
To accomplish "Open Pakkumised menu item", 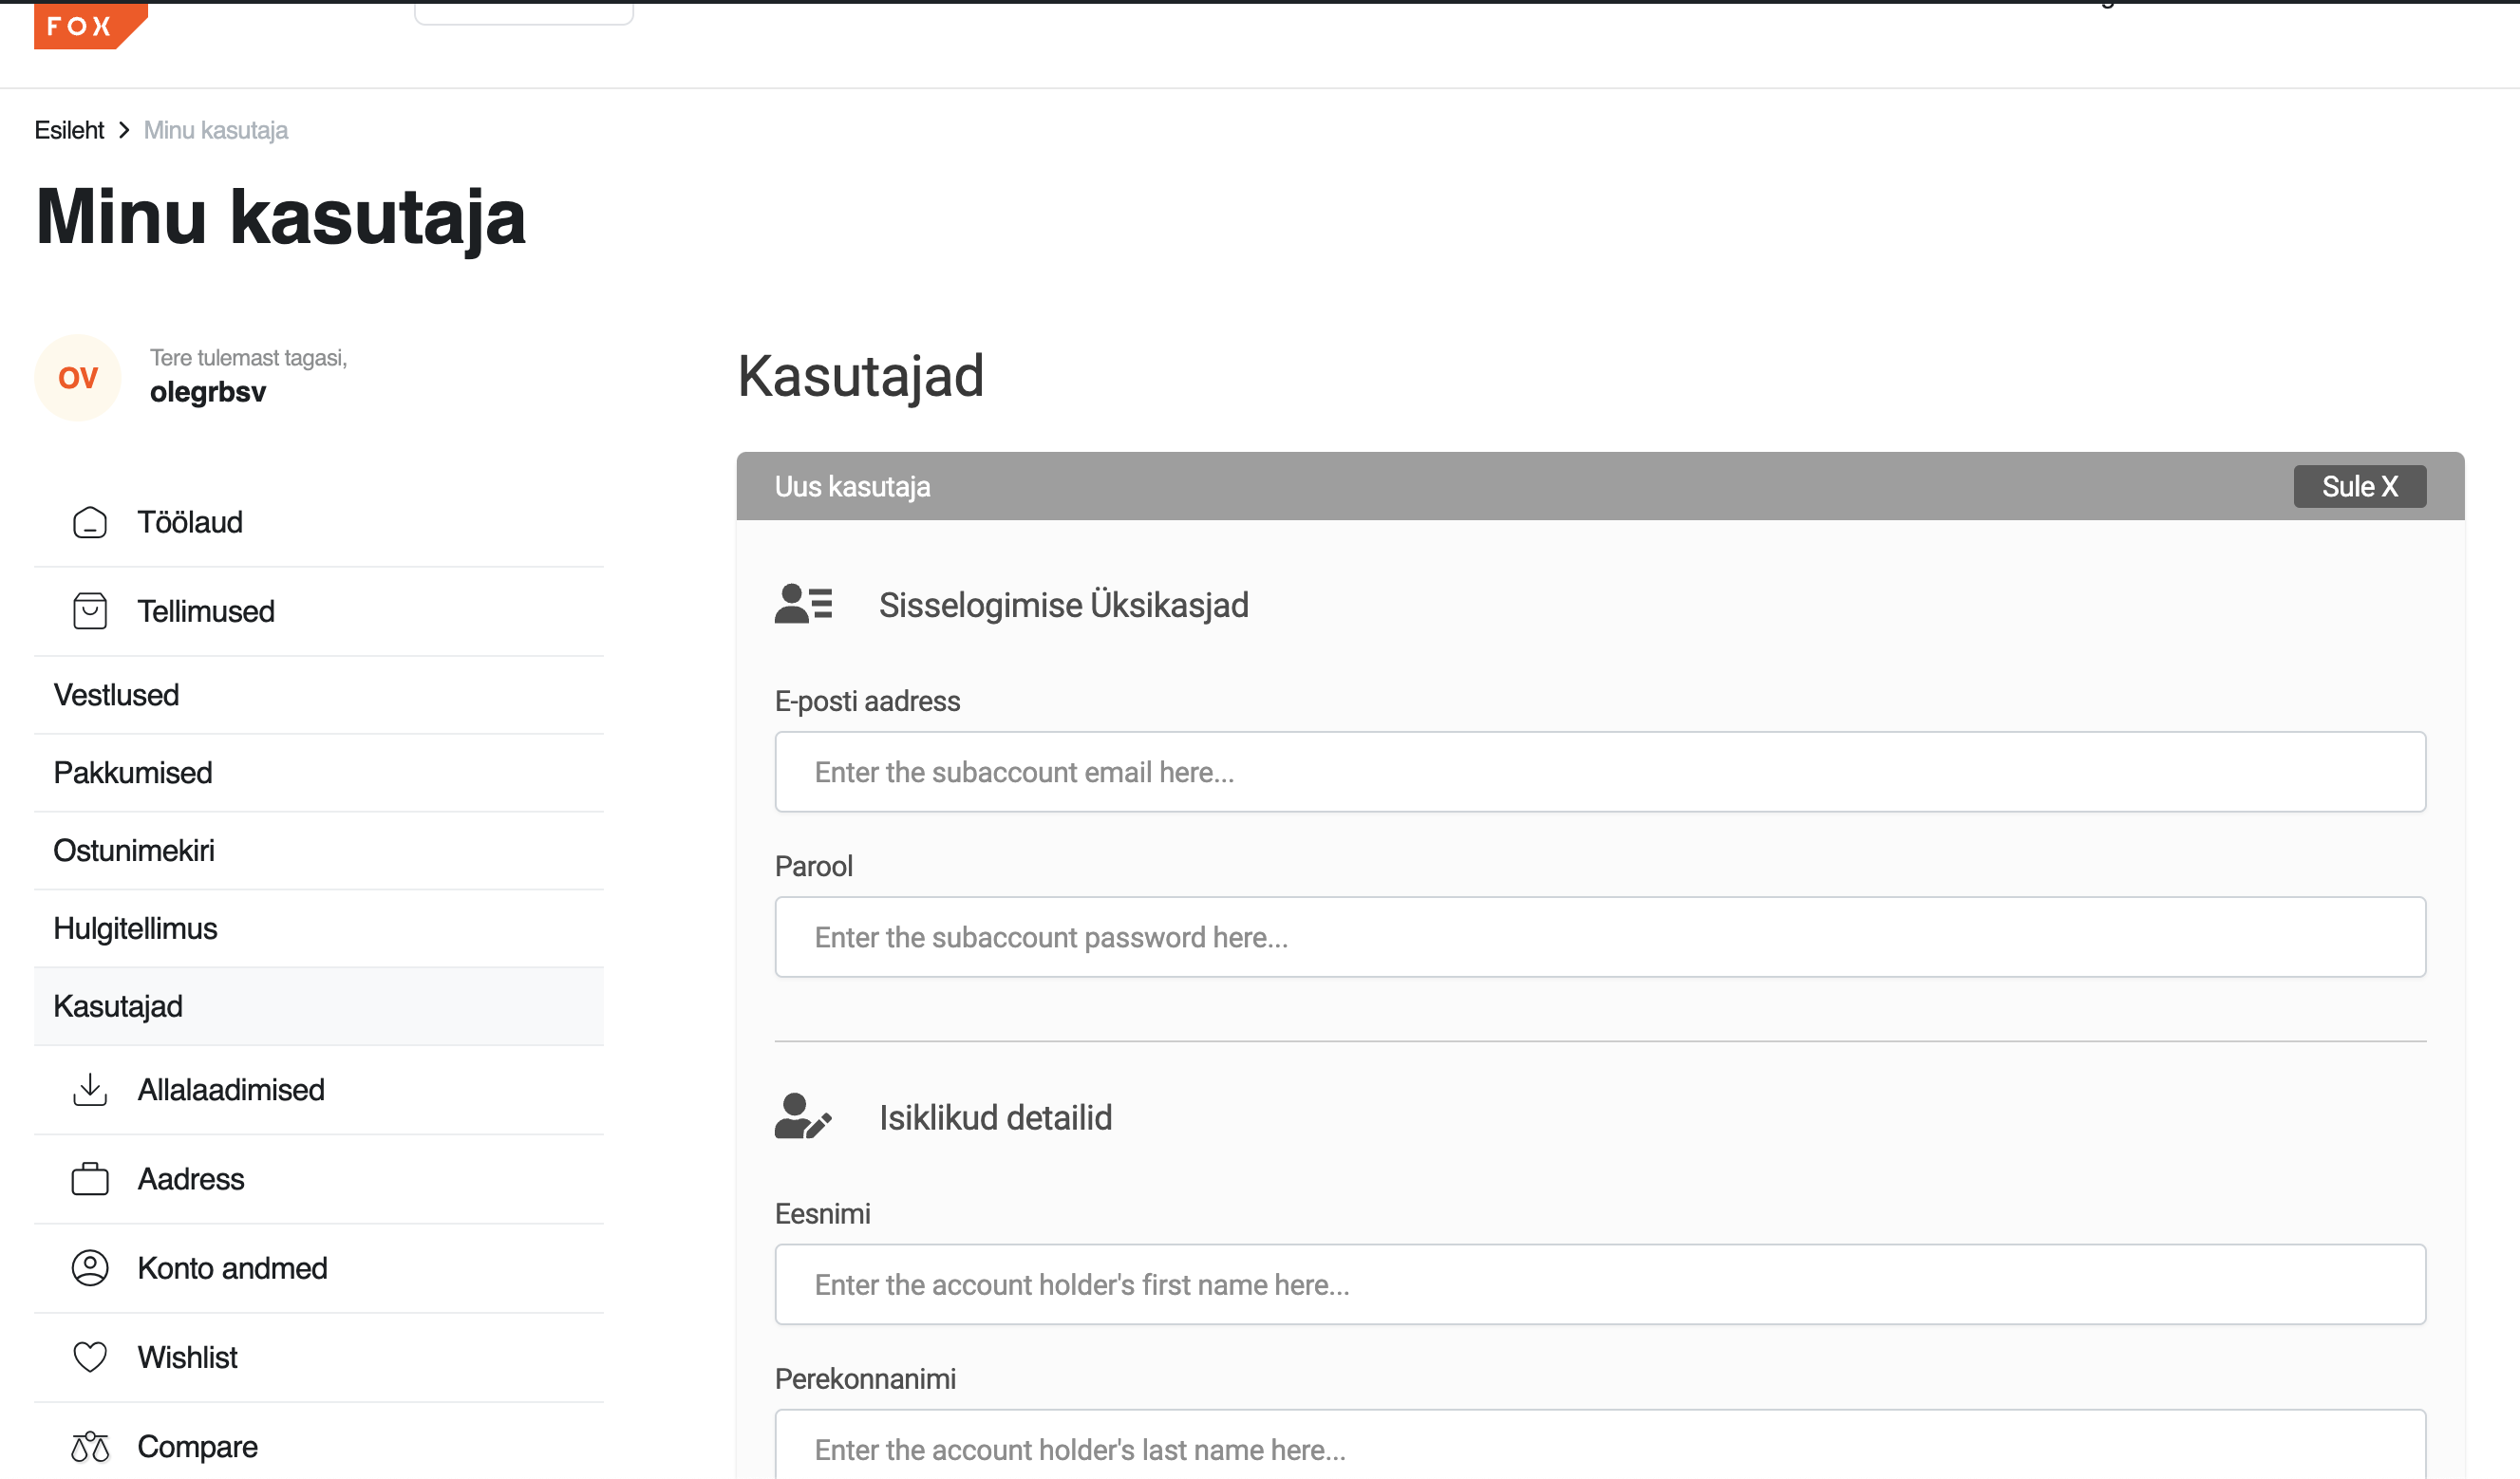I will tap(319, 773).
